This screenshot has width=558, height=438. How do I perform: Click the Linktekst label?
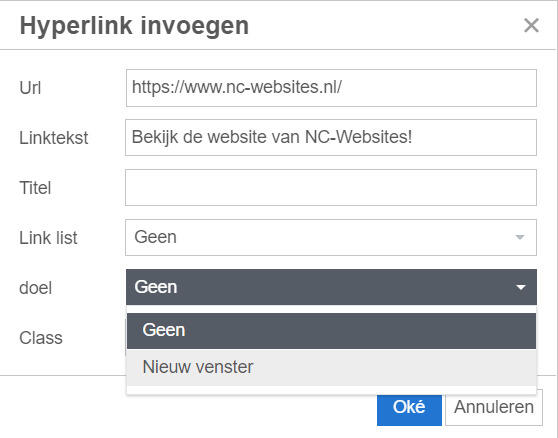click(54, 138)
